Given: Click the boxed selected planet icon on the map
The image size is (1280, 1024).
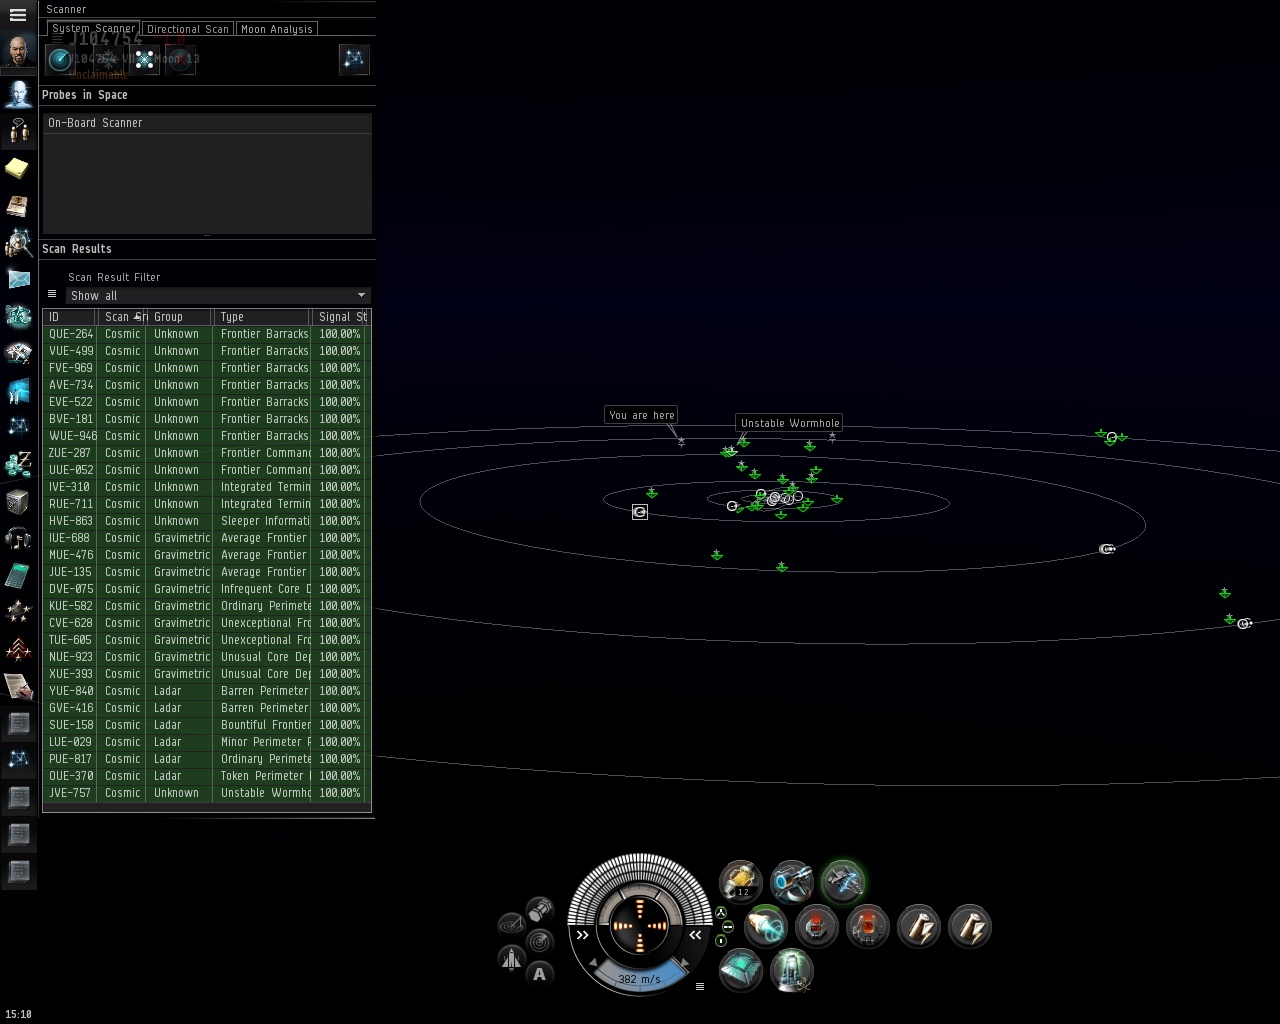Looking at the screenshot, I should tap(640, 512).
